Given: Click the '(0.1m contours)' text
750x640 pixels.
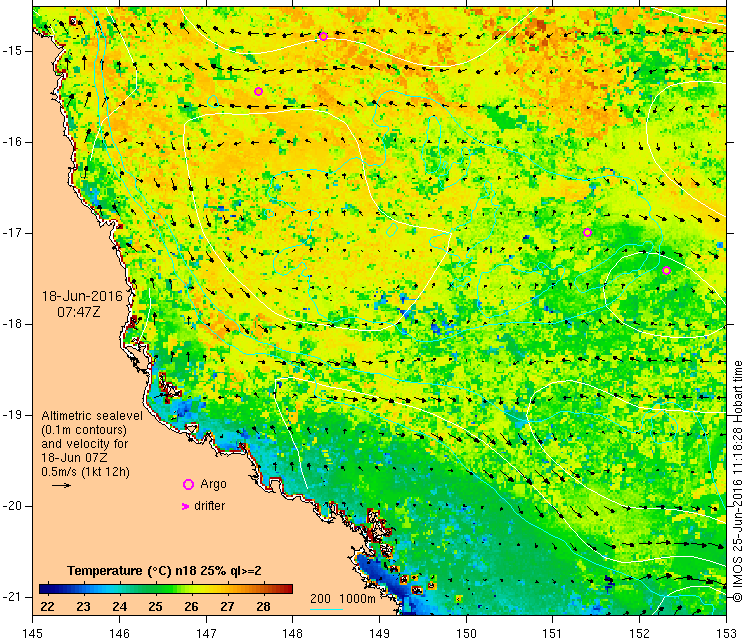Looking at the screenshot, I should point(84,430).
